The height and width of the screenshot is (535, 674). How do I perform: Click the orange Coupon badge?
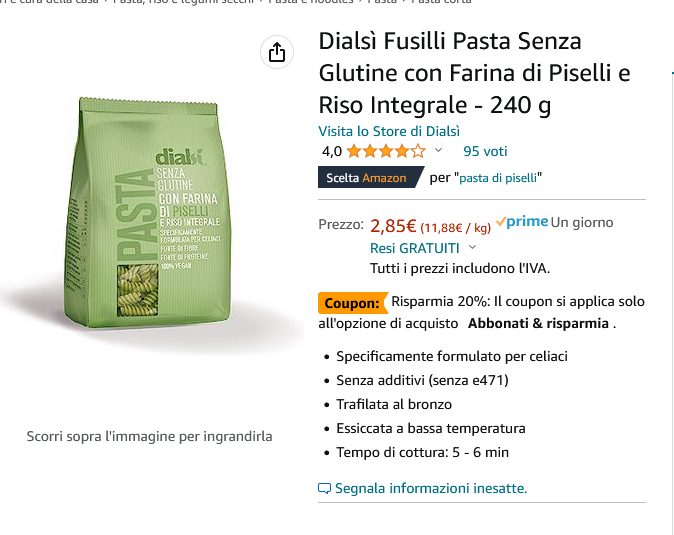(352, 303)
